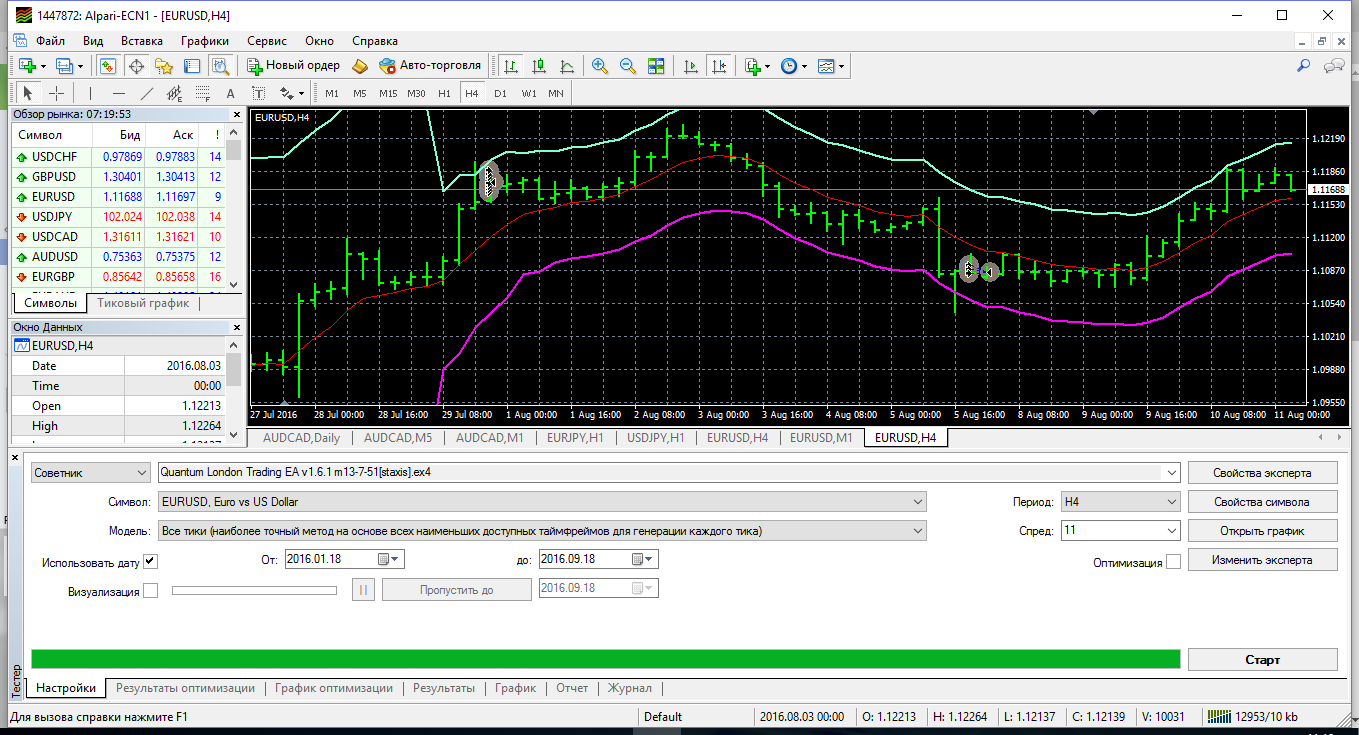1359x735 pixels.
Task: Toggle the Strategy Tester icon
Action: click(220, 66)
